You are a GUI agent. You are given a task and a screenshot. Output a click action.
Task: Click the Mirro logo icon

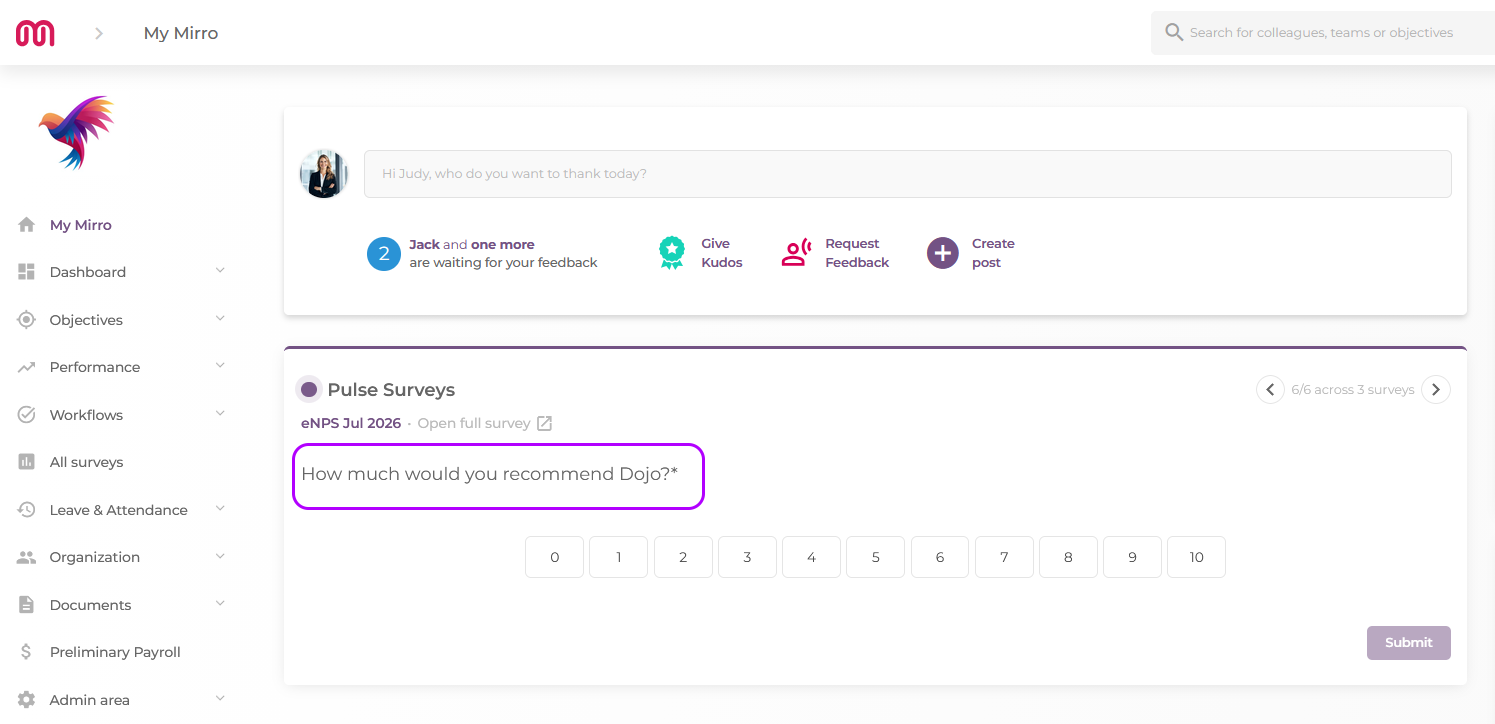(x=35, y=33)
